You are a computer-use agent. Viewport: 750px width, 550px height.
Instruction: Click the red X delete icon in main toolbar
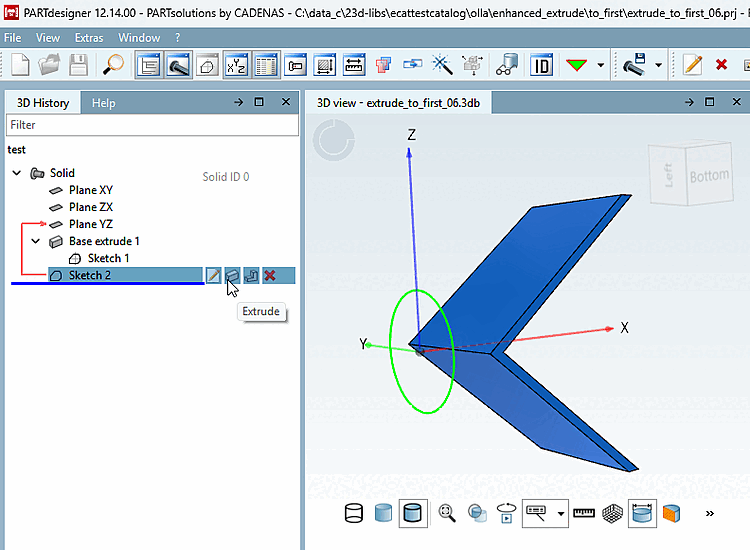(x=721, y=64)
